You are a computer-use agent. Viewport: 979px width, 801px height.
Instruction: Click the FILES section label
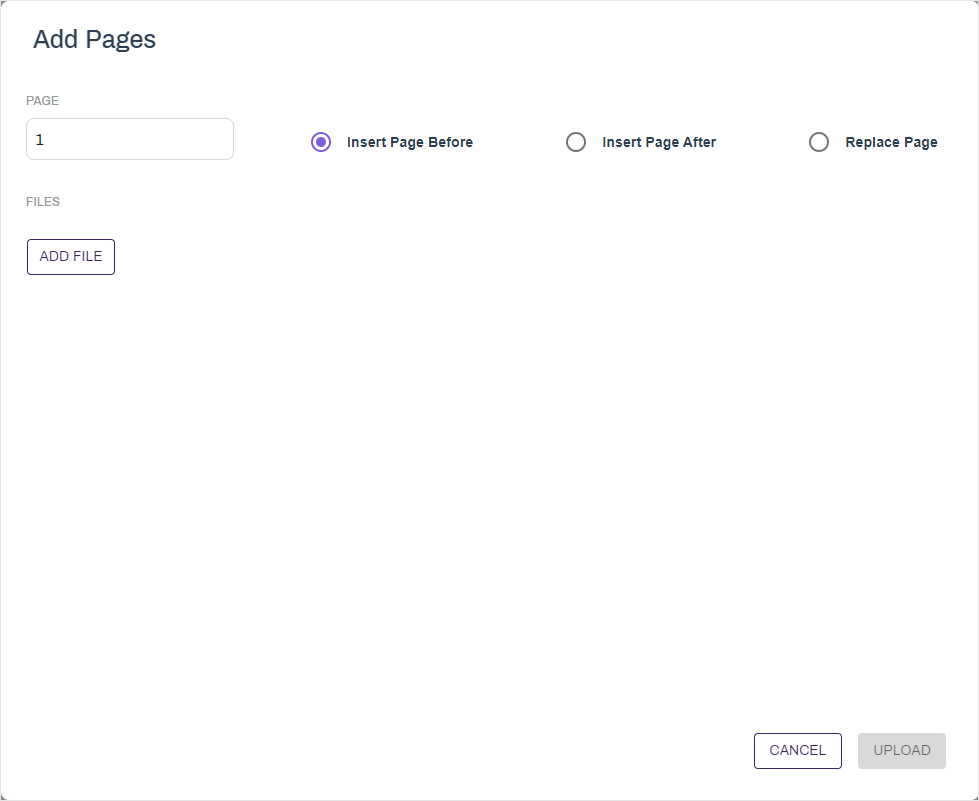(x=43, y=202)
